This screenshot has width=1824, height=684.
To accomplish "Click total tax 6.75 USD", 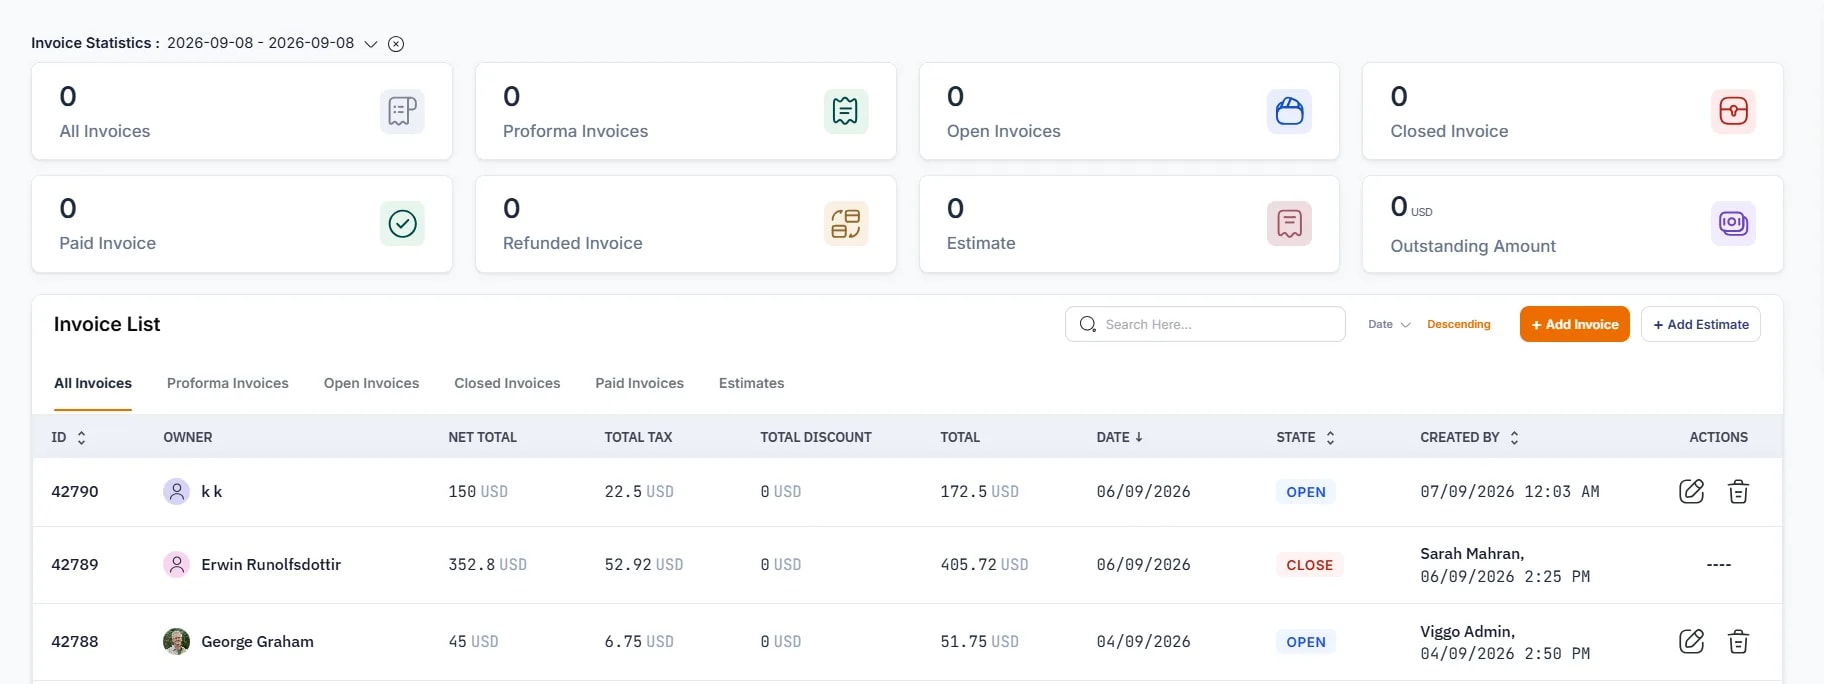I will 639,641.
